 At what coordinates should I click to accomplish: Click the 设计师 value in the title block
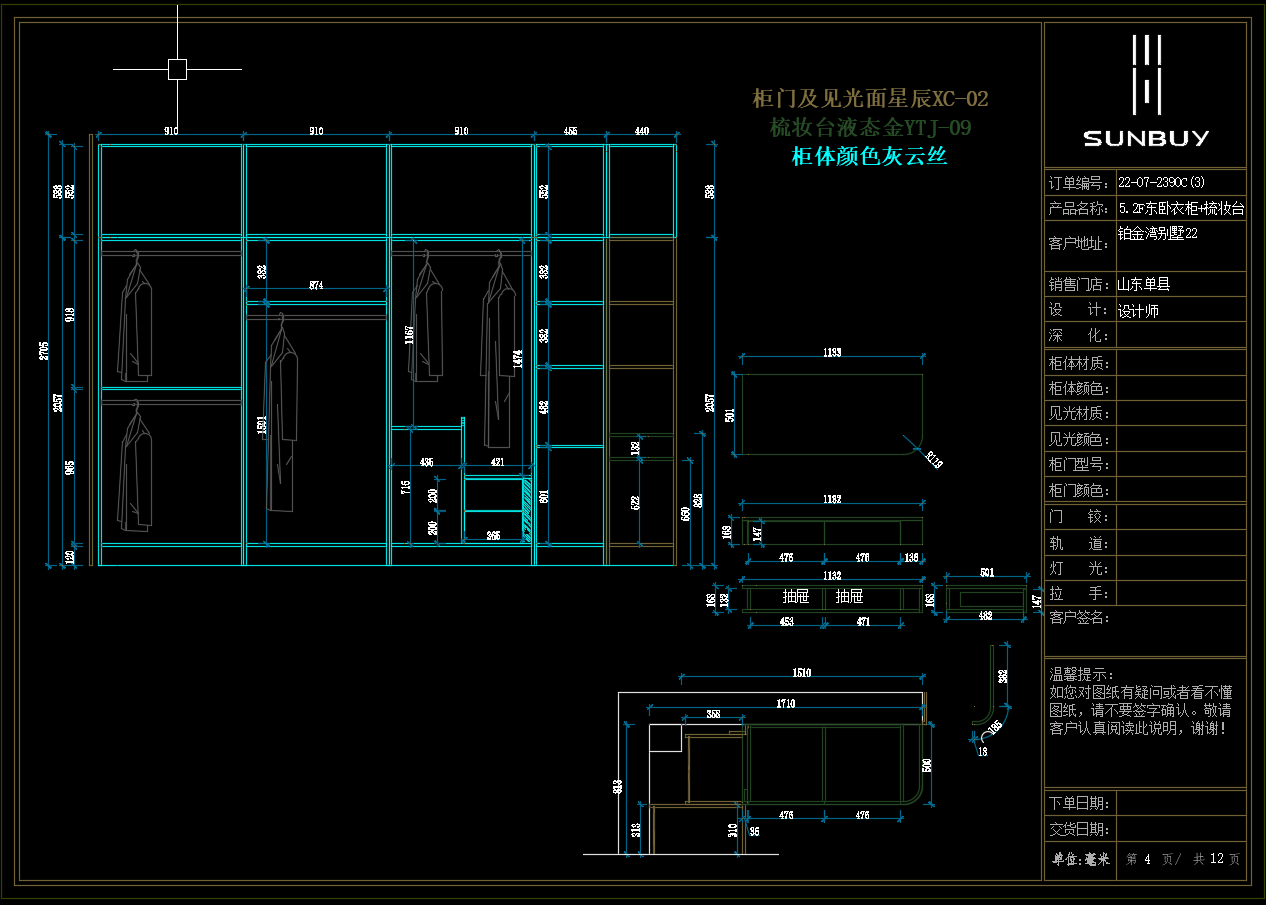click(x=1138, y=311)
